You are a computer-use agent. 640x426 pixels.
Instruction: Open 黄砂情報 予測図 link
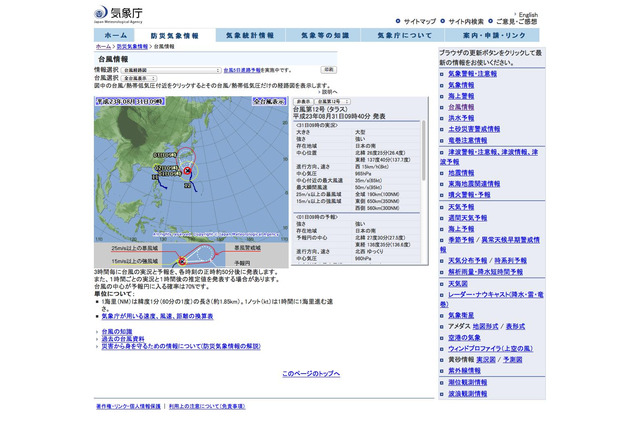tap(513, 360)
